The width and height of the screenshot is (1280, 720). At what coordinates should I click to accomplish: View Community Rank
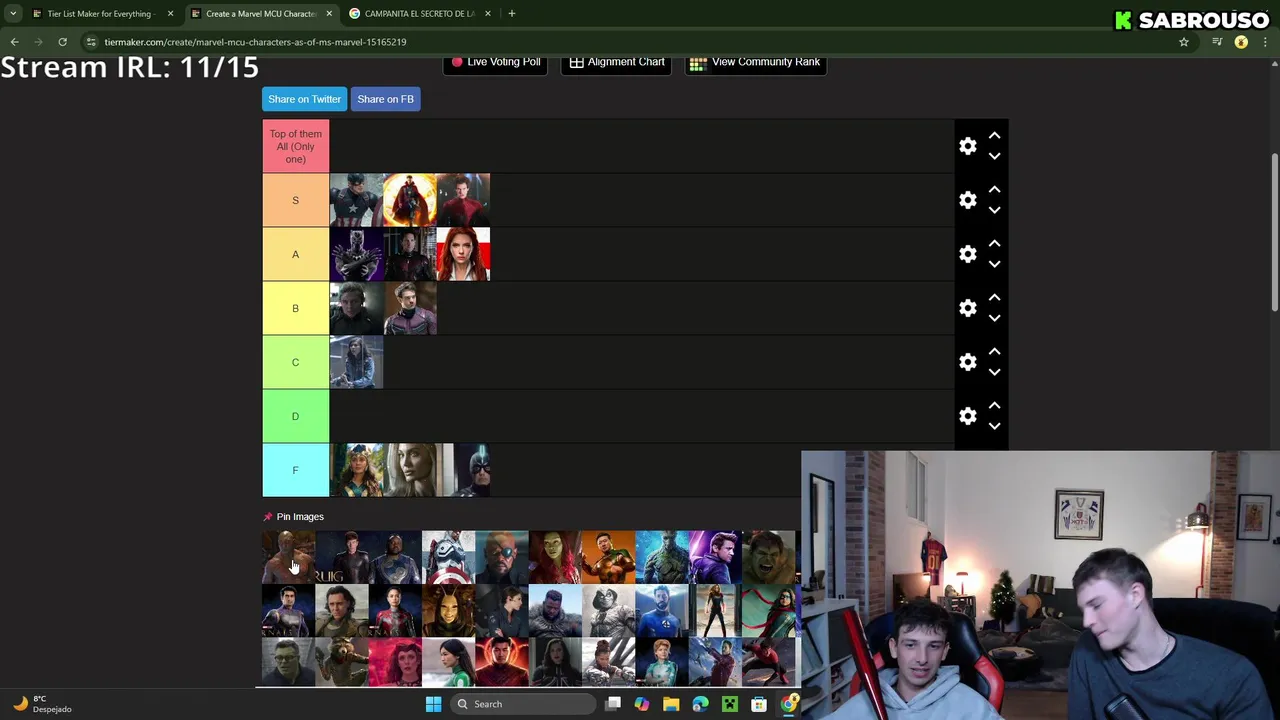(755, 62)
